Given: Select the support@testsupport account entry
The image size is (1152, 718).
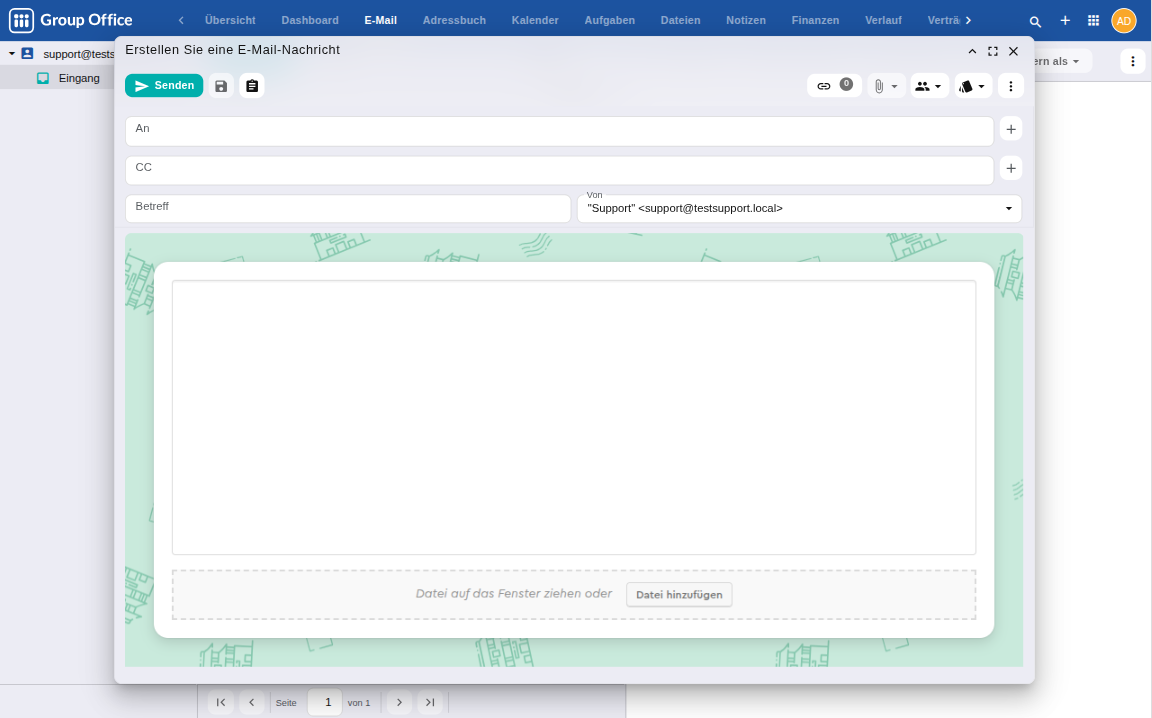Looking at the screenshot, I should point(79,54).
